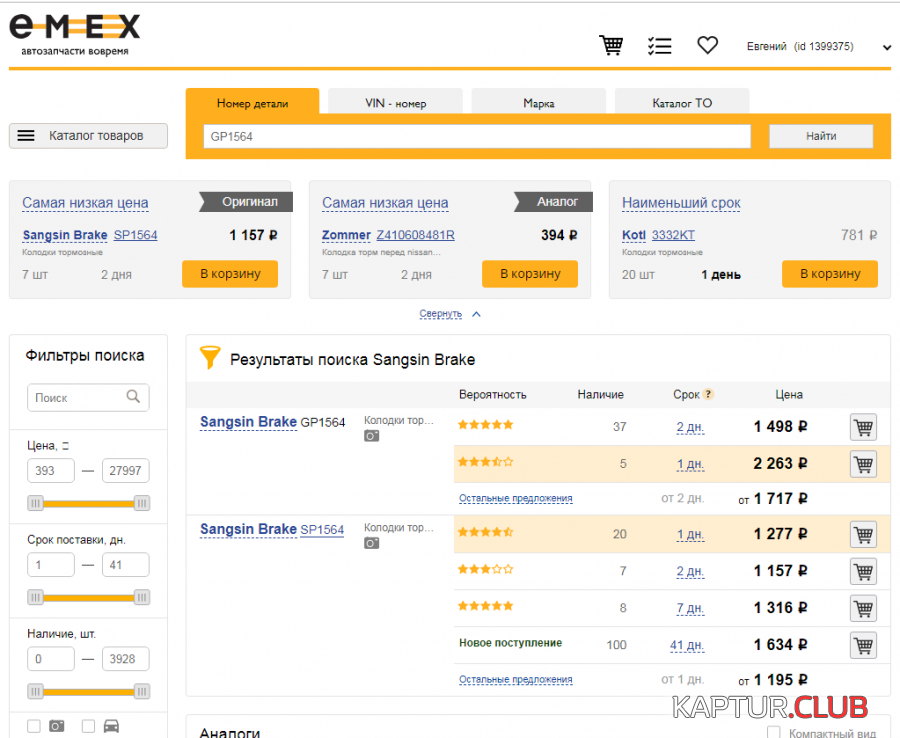Open the SP1564 article link in results

[x=322, y=530]
